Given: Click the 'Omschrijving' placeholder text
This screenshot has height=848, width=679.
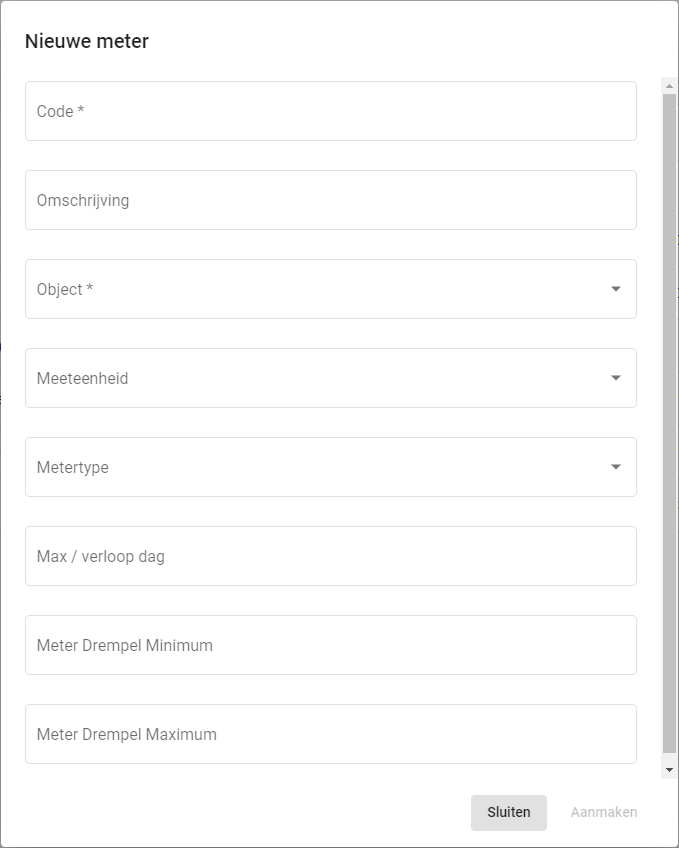Looking at the screenshot, I should [83, 200].
